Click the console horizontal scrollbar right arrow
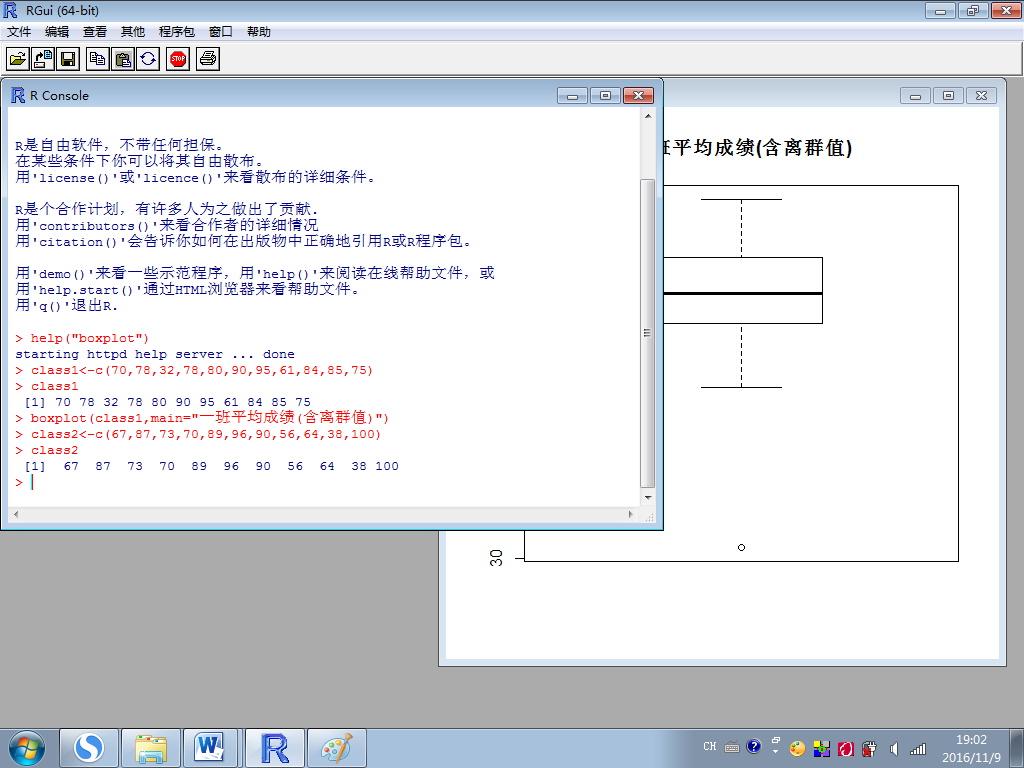Image resolution: width=1024 pixels, height=768 pixels. click(631, 514)
